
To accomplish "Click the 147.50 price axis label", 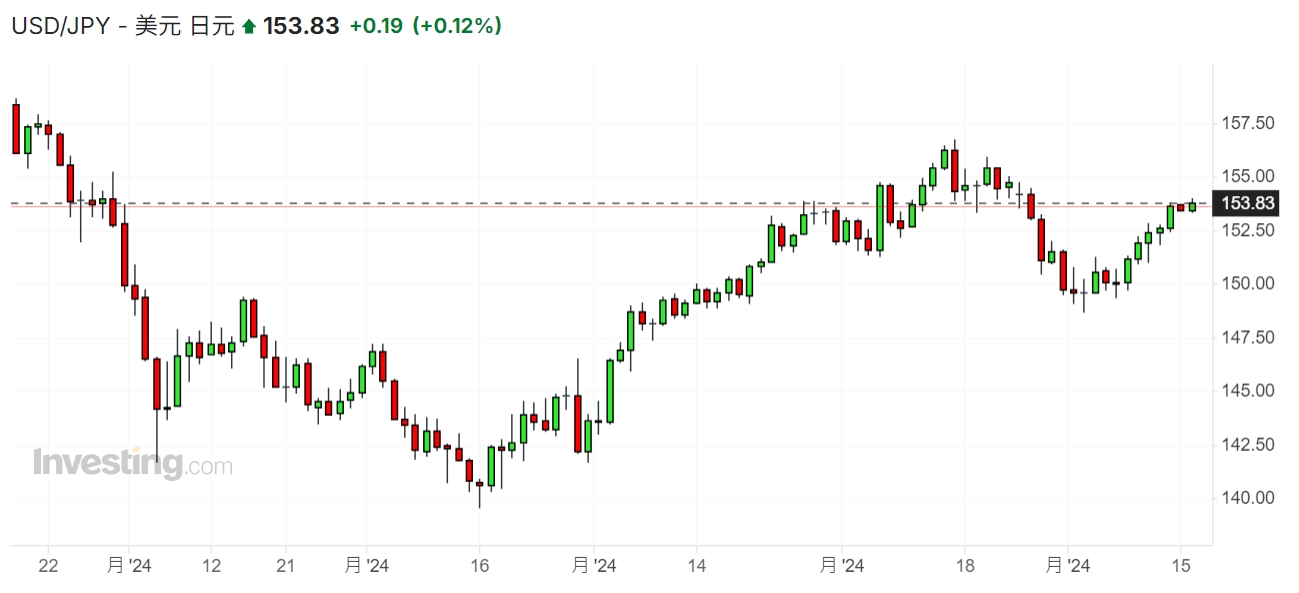I will (x=1248, y=337).
